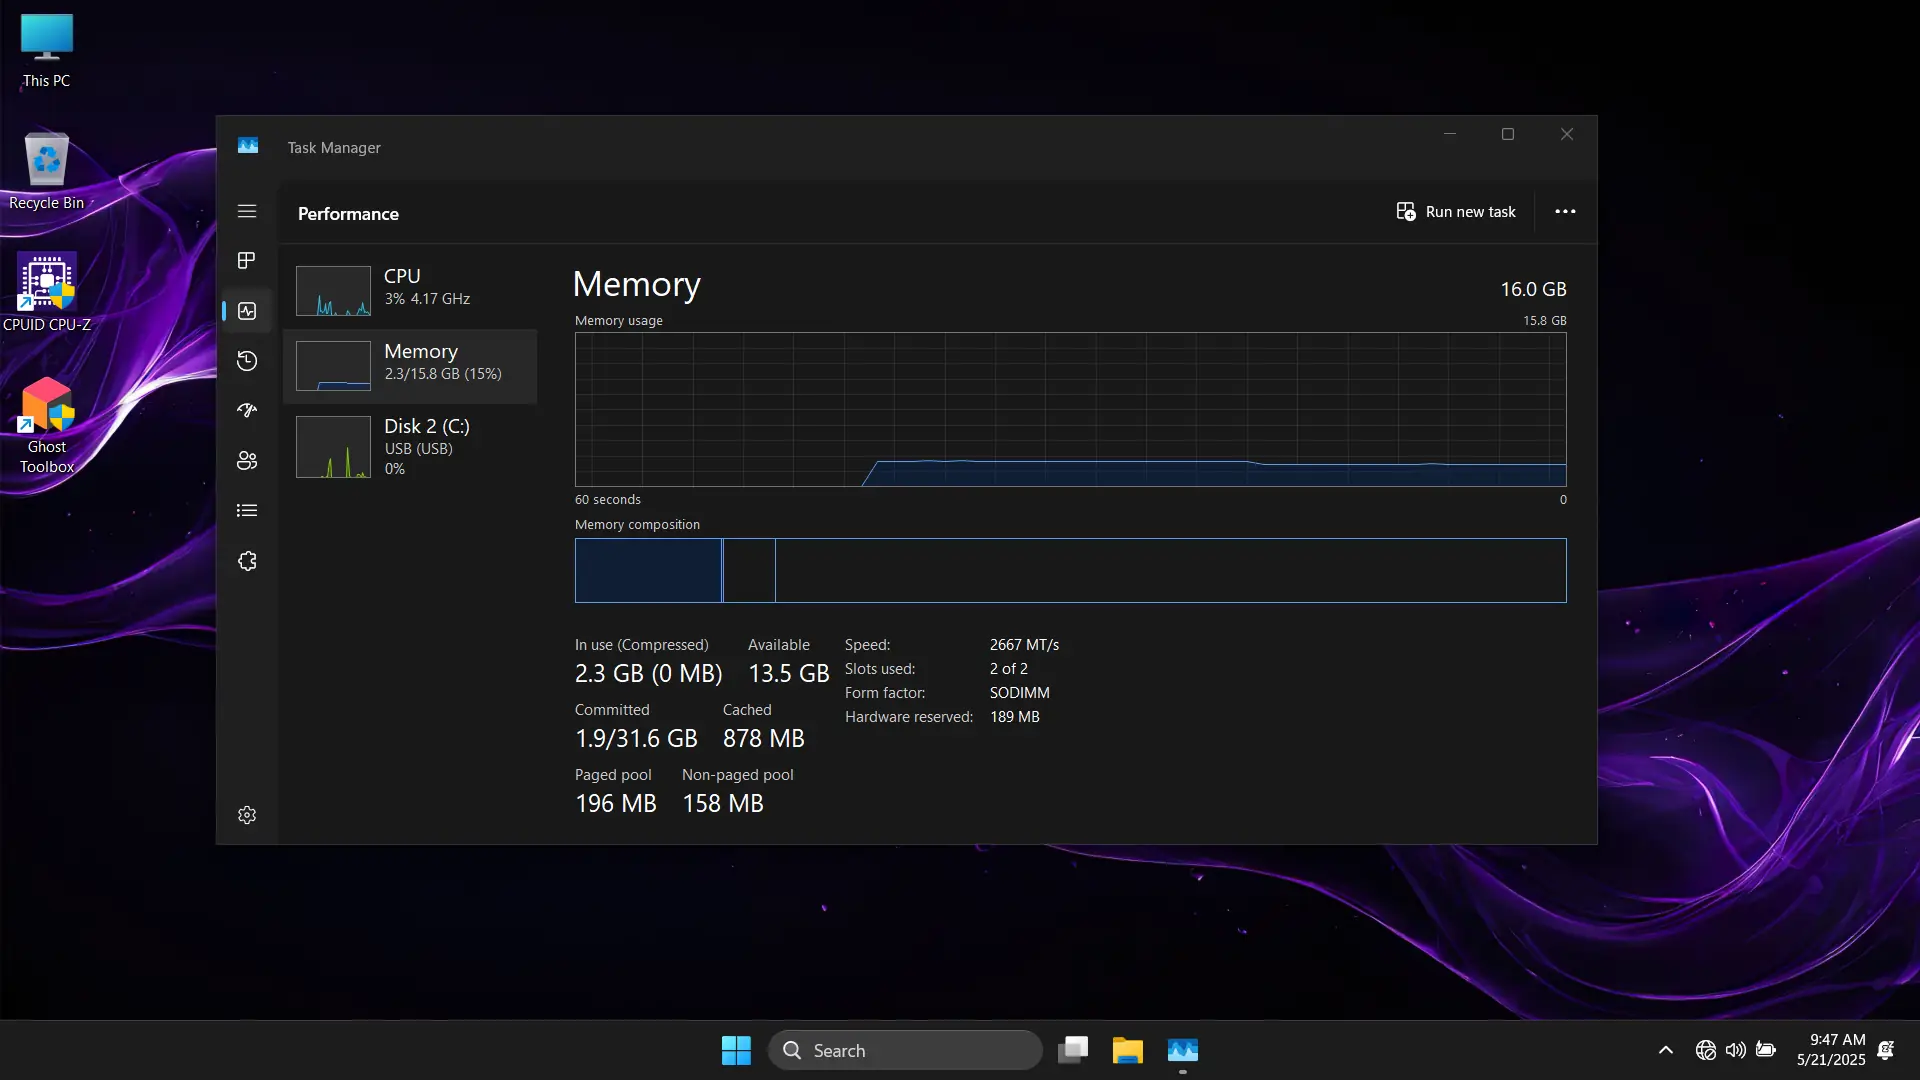The width and height of the screenshot is (1920, 1080).
Task: Expand hidden icons in the system tray
Action: [1665, 1050]
